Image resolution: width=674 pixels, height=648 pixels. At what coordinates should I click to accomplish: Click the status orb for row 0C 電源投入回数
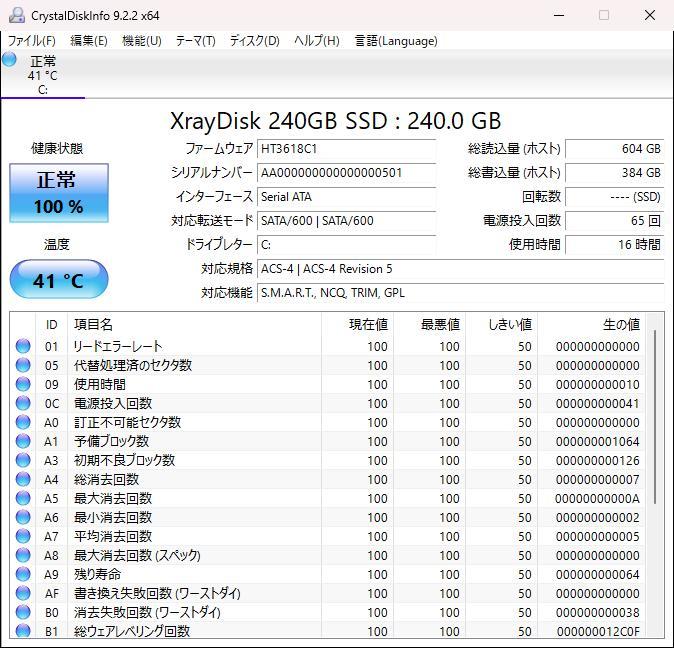23,403
